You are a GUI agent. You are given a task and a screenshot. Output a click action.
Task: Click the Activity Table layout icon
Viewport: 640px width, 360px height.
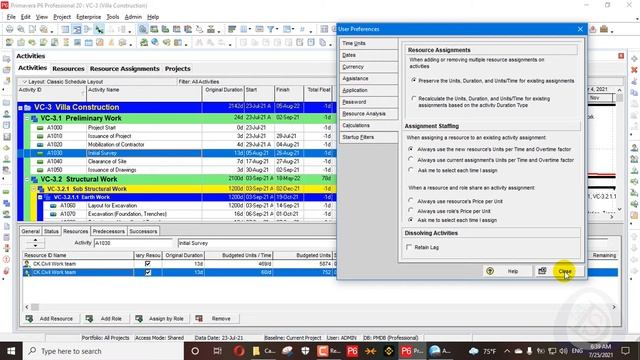pyautogui.click(x=65, y=29)
